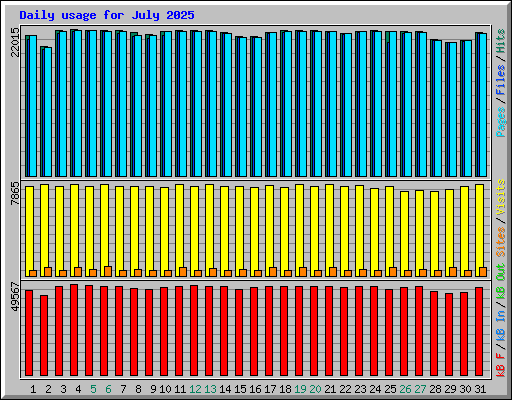Click the cyan pages bar for day 16
Screen dimensions: 512x400
coord(258,107)
